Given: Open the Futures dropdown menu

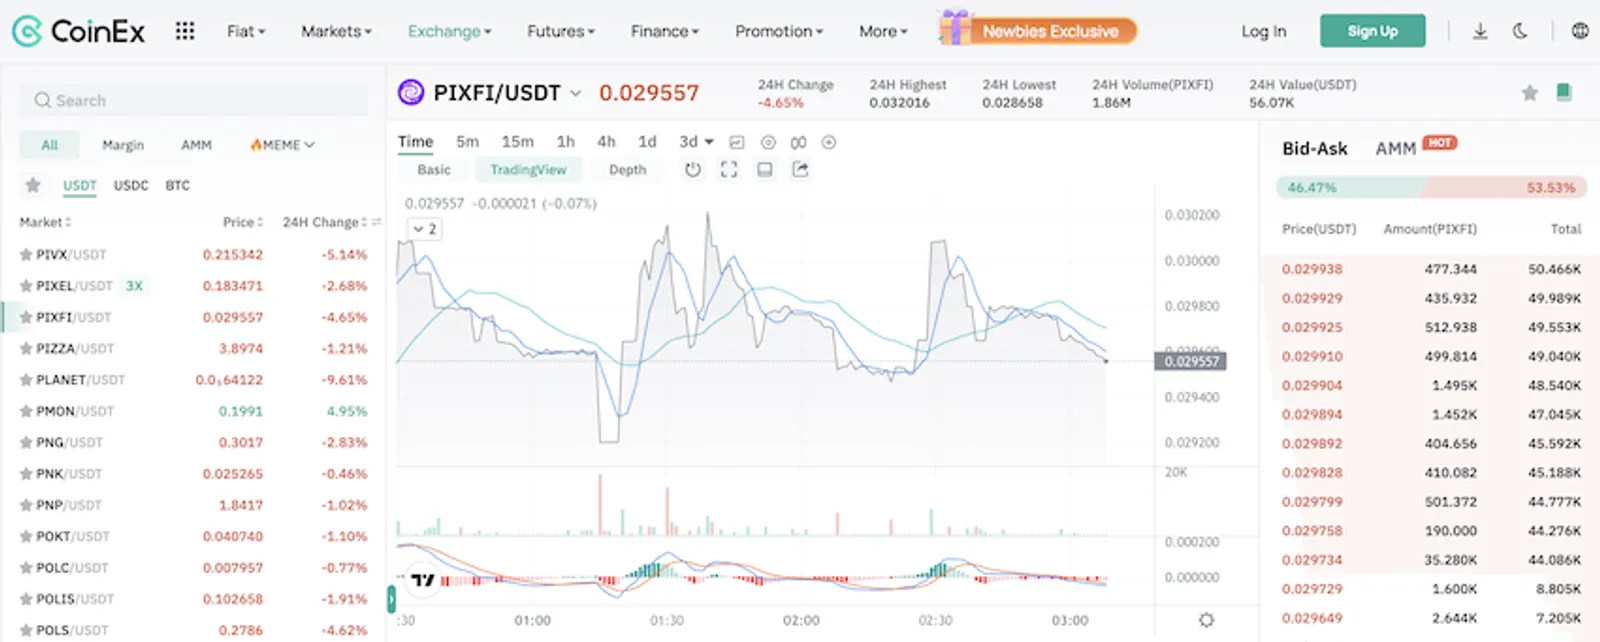Looking at the screenshot, I should tap(561, 31).
